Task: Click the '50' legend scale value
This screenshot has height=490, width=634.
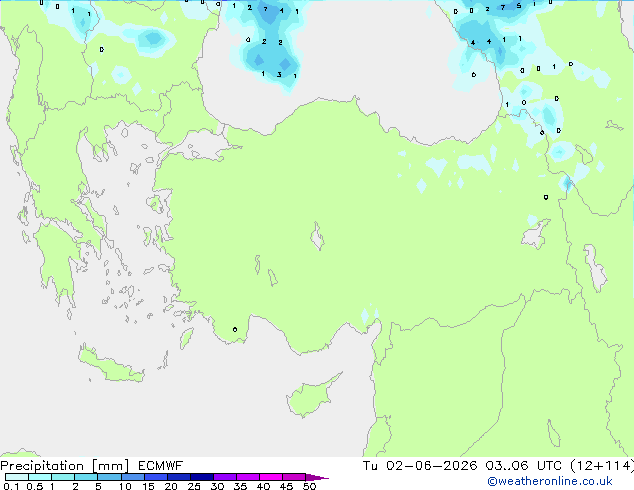Action: click(x=309, y=486)
